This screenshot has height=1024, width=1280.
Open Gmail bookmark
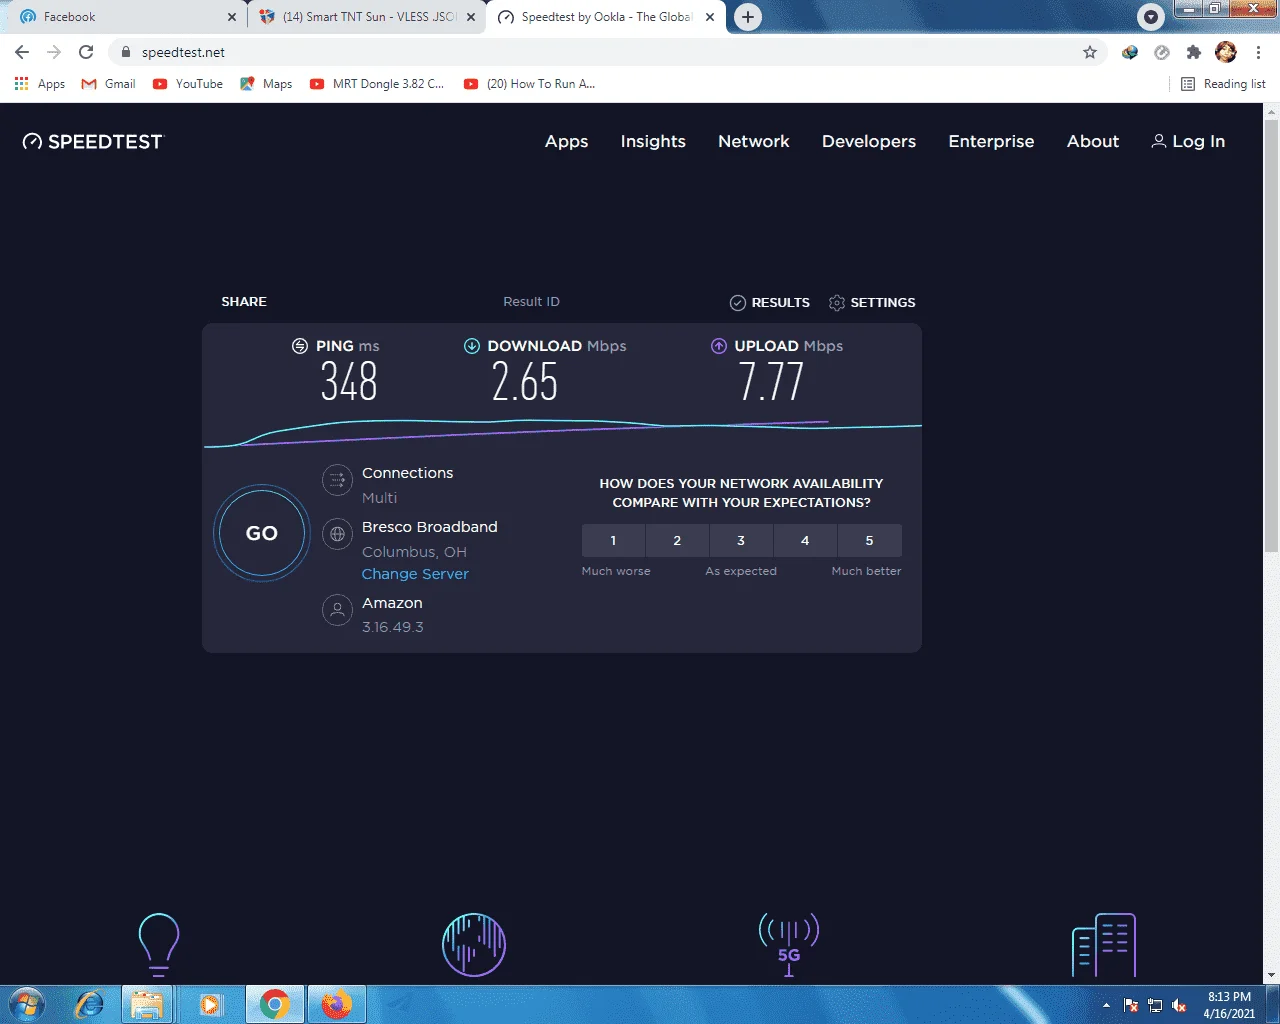click(x=108, y=84)
